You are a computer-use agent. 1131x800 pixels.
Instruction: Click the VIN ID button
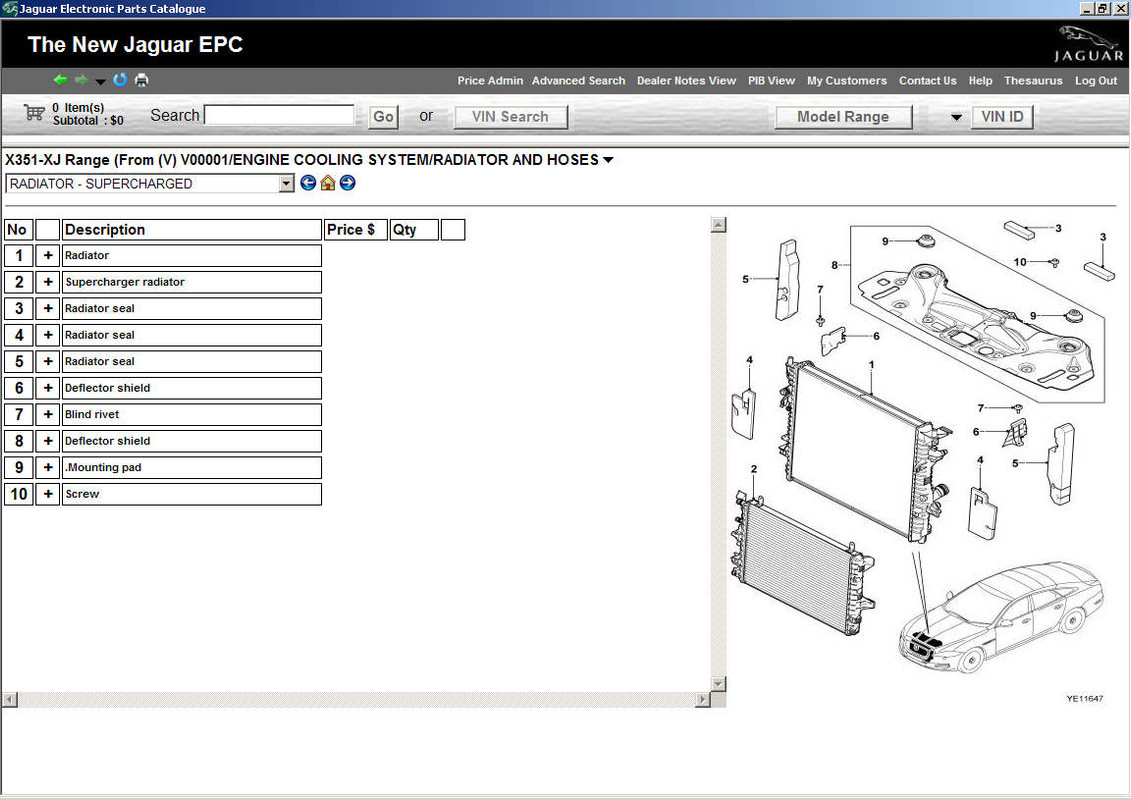point(1003,117)
